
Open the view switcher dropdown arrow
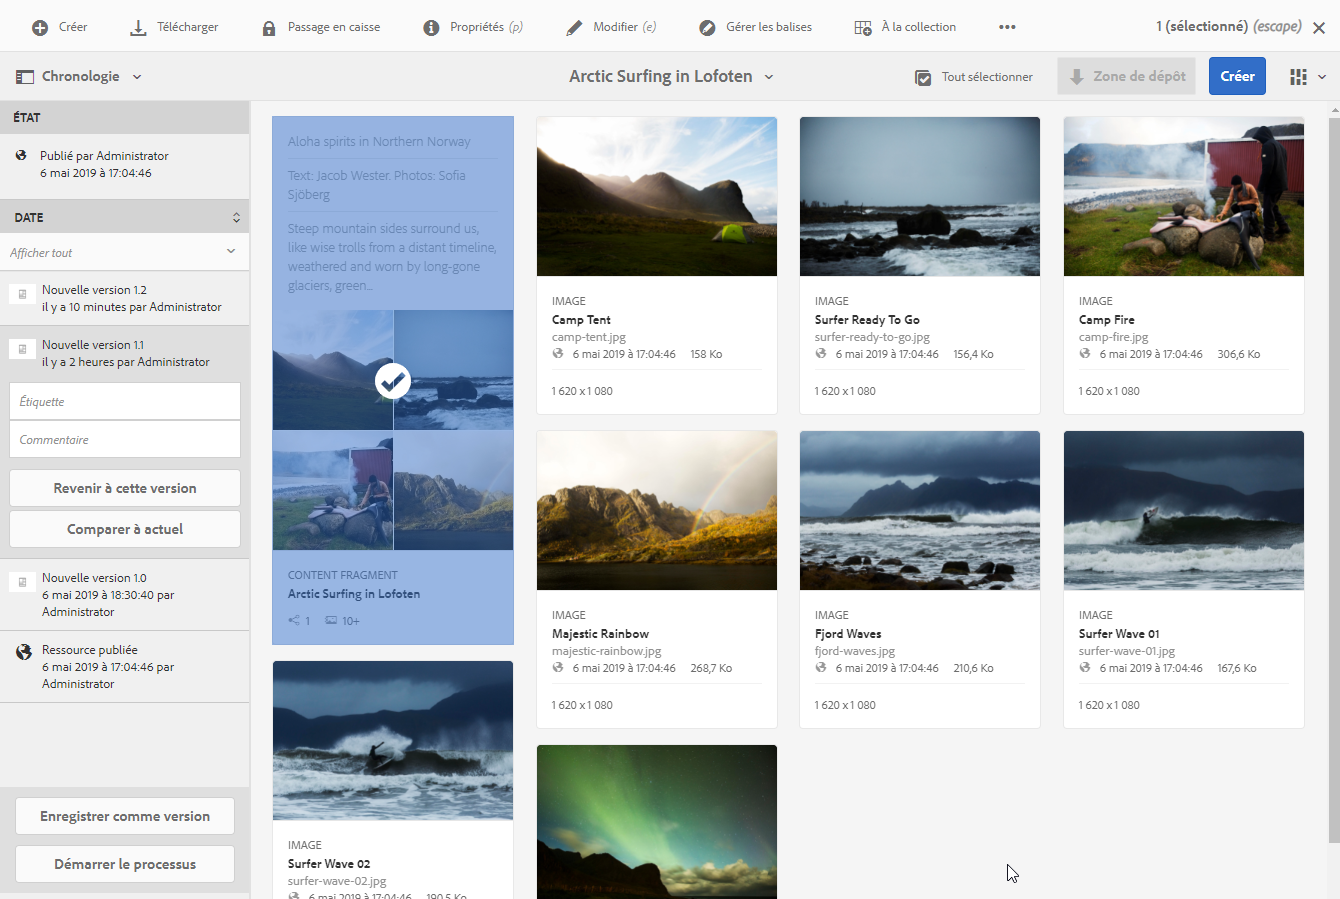pyautogui.click(x=1322, y=77)
